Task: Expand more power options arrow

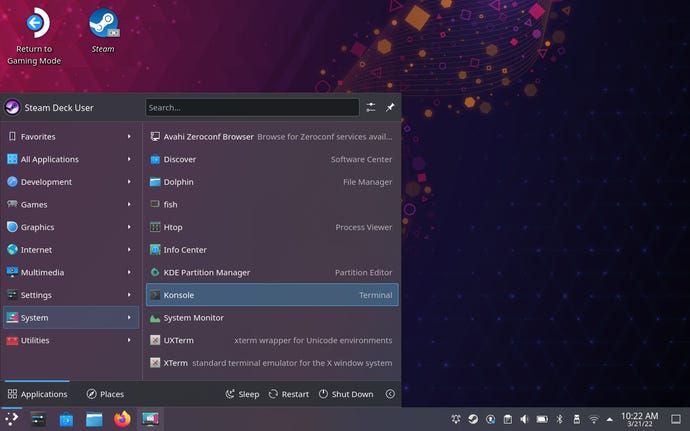Action: point(390,394)
